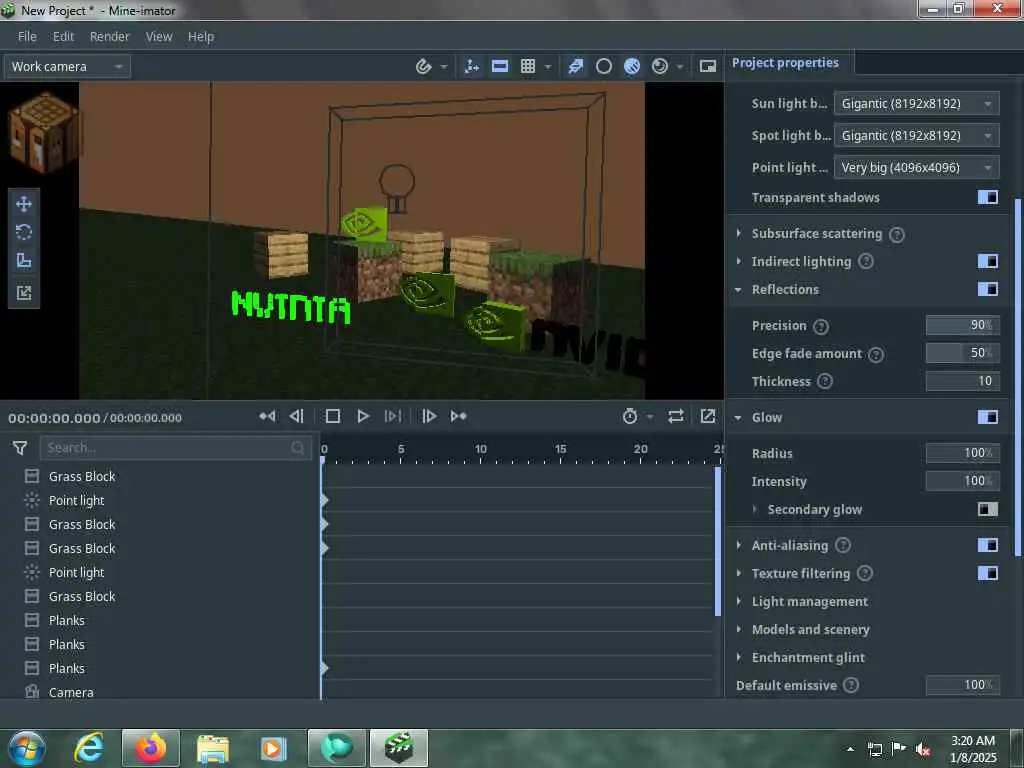Click the play-to-marker timeline icon

[x=393, y=416]
